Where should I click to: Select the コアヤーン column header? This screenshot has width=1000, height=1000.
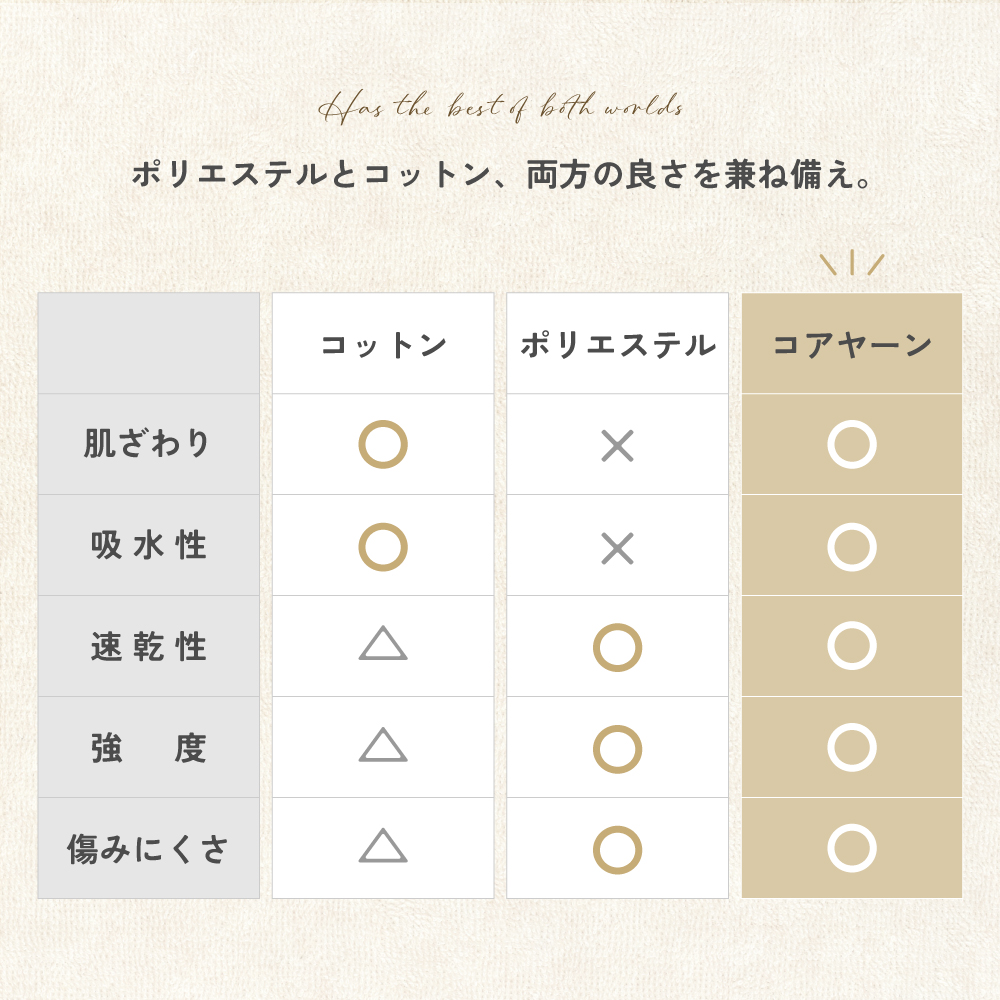852,345
